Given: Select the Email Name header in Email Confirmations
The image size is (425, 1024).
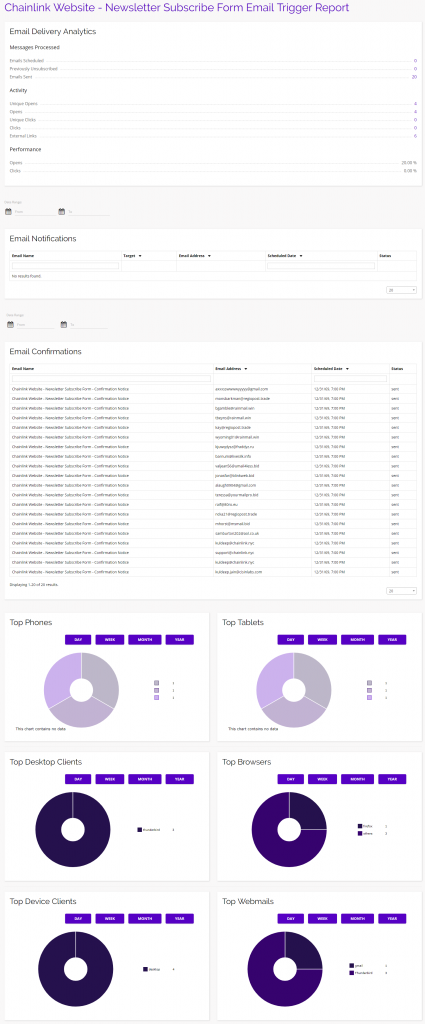Looking at the screenshot, I should (22, 369).
